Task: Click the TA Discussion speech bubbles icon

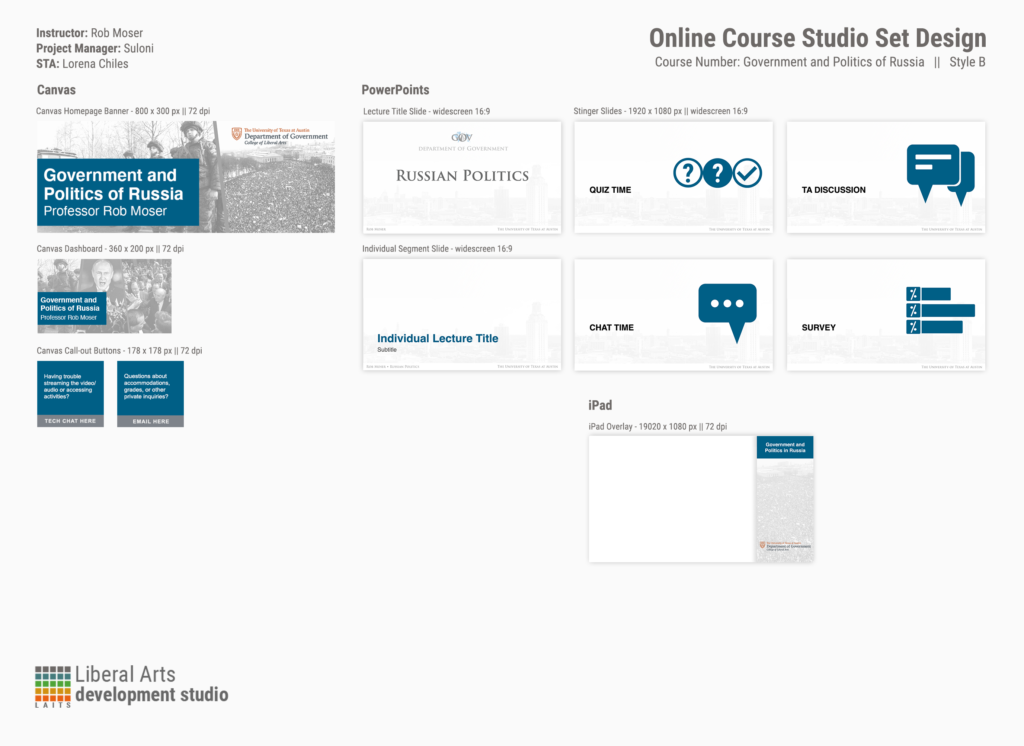Action: [x=940, y=174]
